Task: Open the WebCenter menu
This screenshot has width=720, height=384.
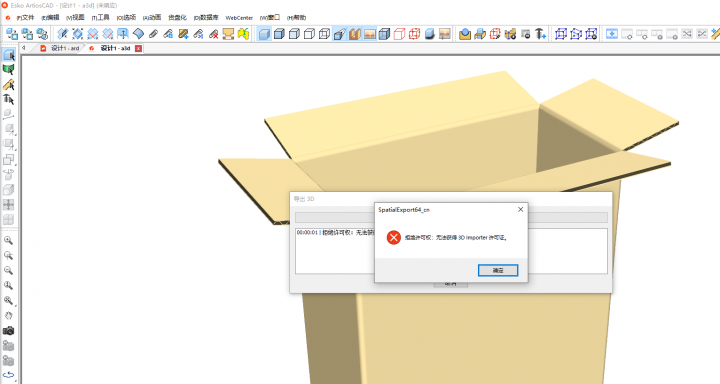Action: tap(239, 17)
